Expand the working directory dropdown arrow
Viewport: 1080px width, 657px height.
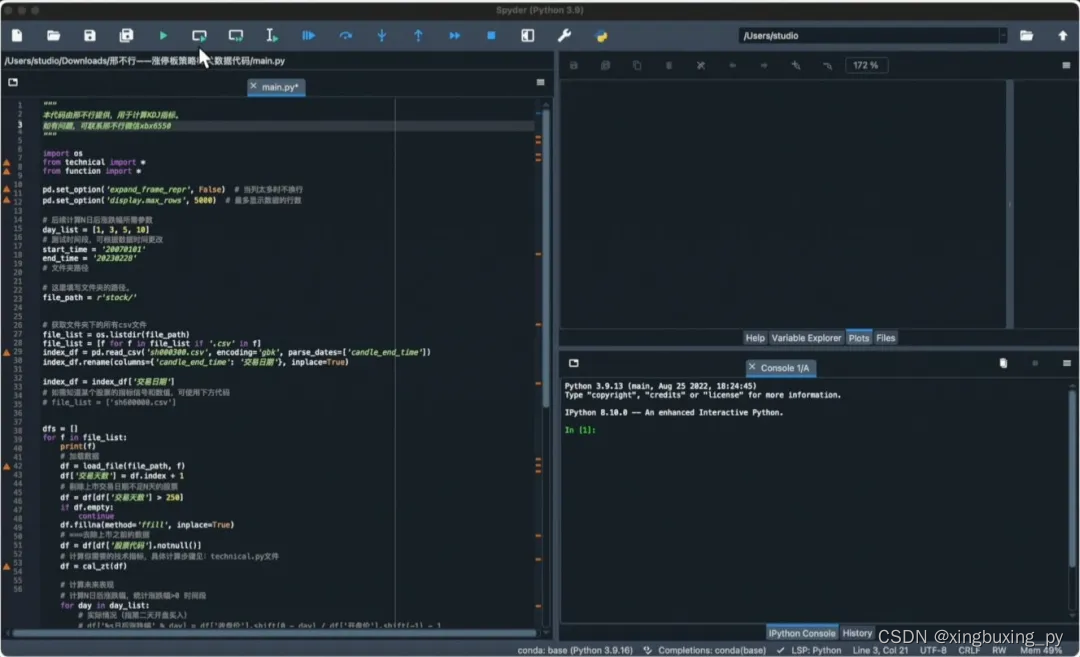click(x=1003, y=36)
